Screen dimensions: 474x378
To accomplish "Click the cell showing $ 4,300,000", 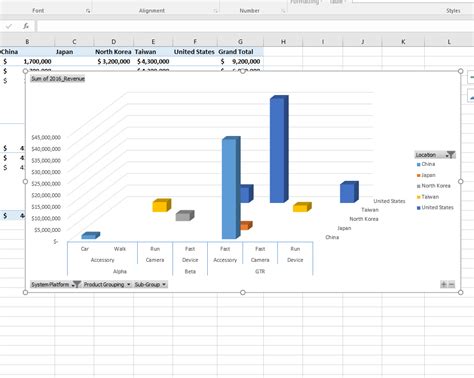I will 153,61.
